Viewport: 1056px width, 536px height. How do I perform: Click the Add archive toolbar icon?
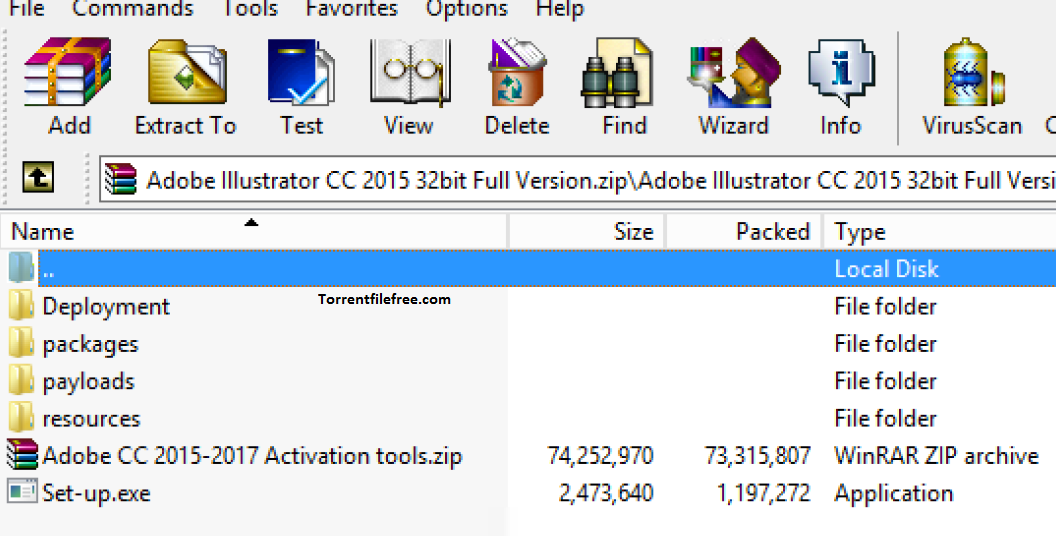point(67,72)
